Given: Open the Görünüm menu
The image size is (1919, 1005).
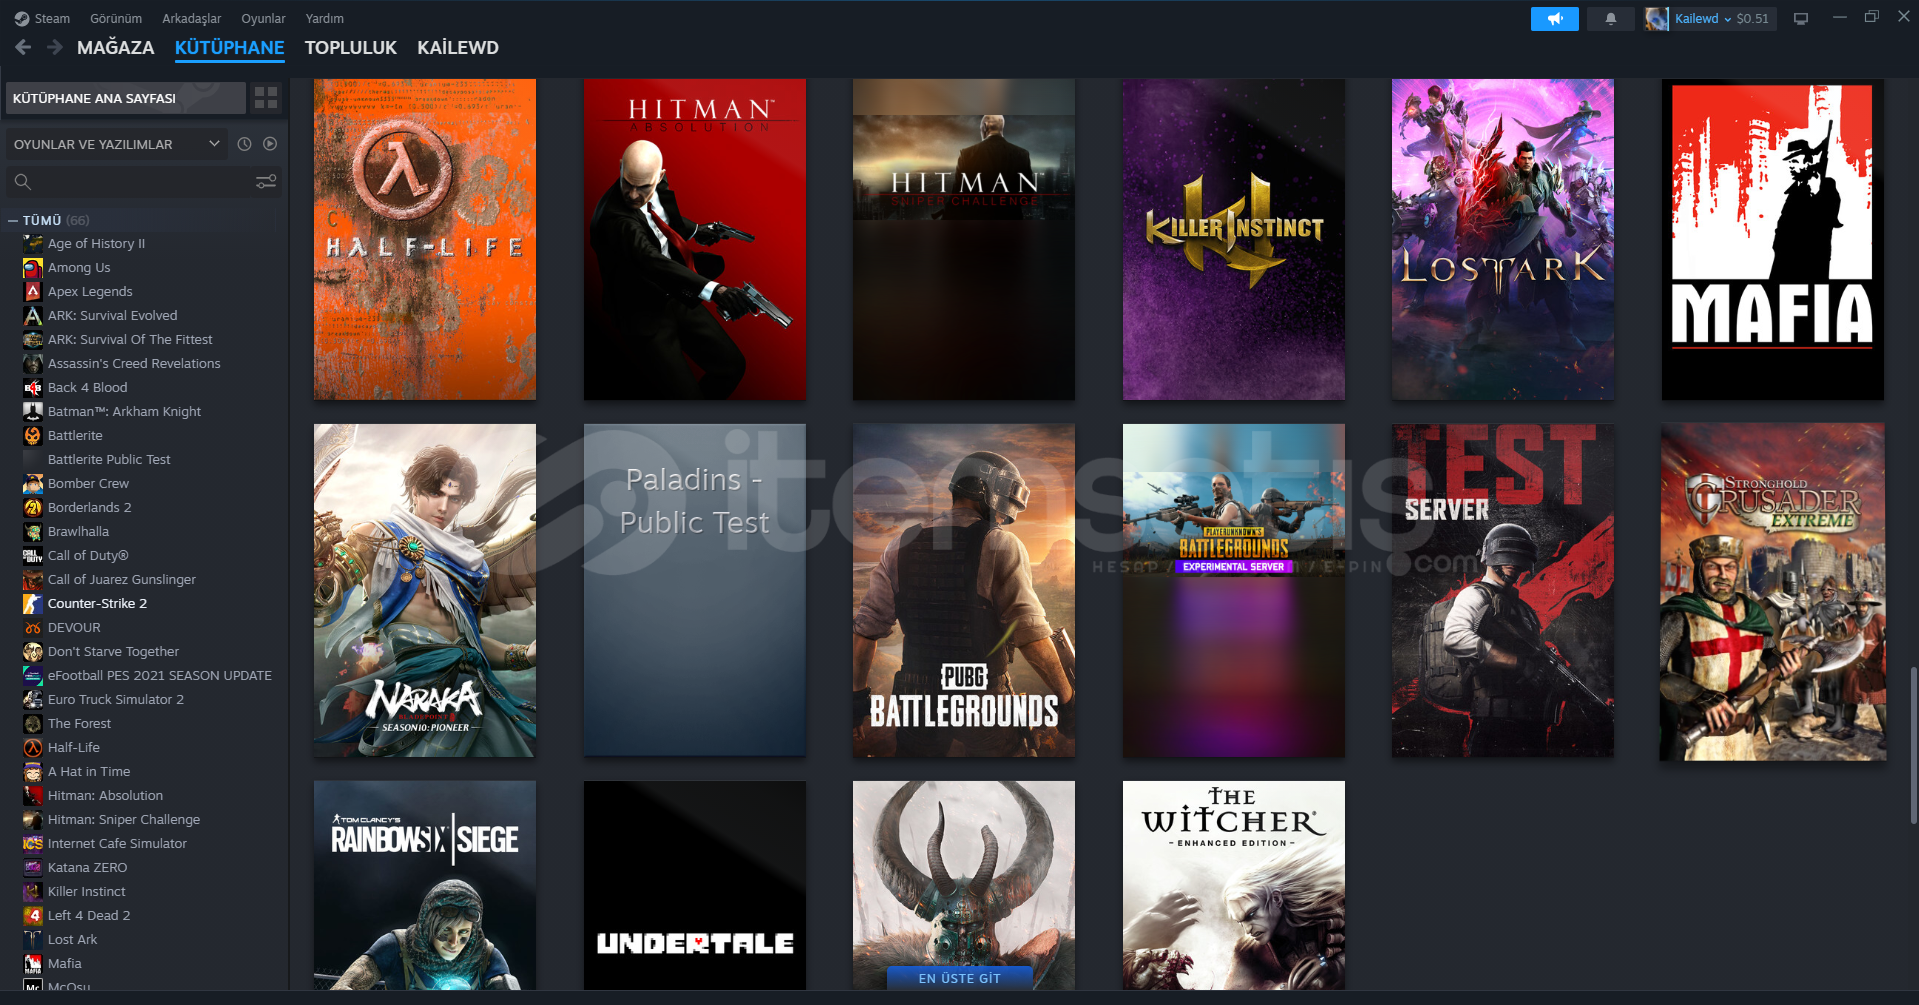Looking at the screenshot, I should pos(116,19).
